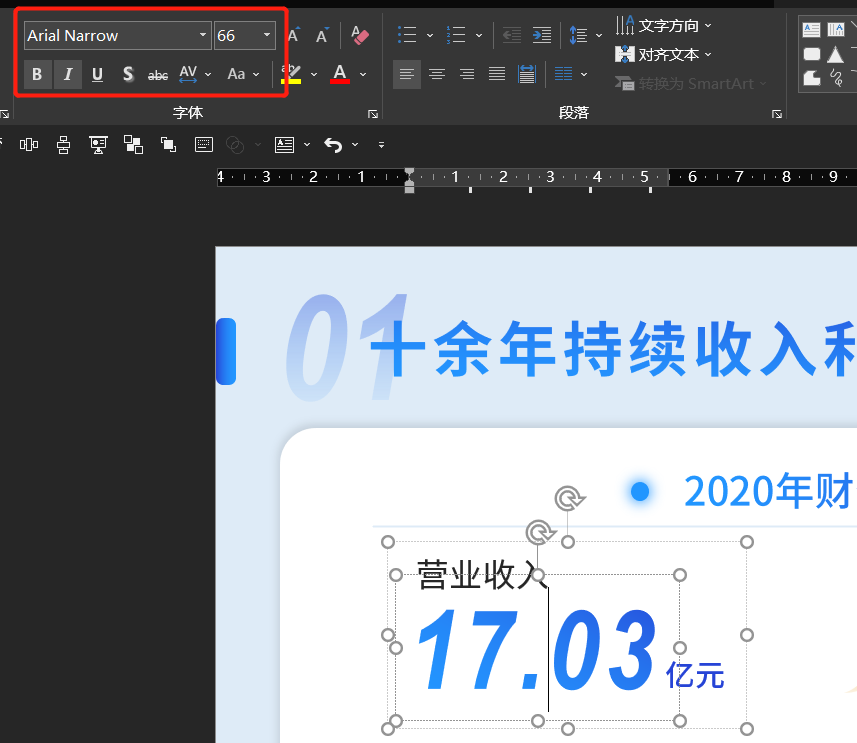Click the 营业收入 text on slide
Image resolution: width=857 pixels, height=743 pixels.
pos(482,574)
